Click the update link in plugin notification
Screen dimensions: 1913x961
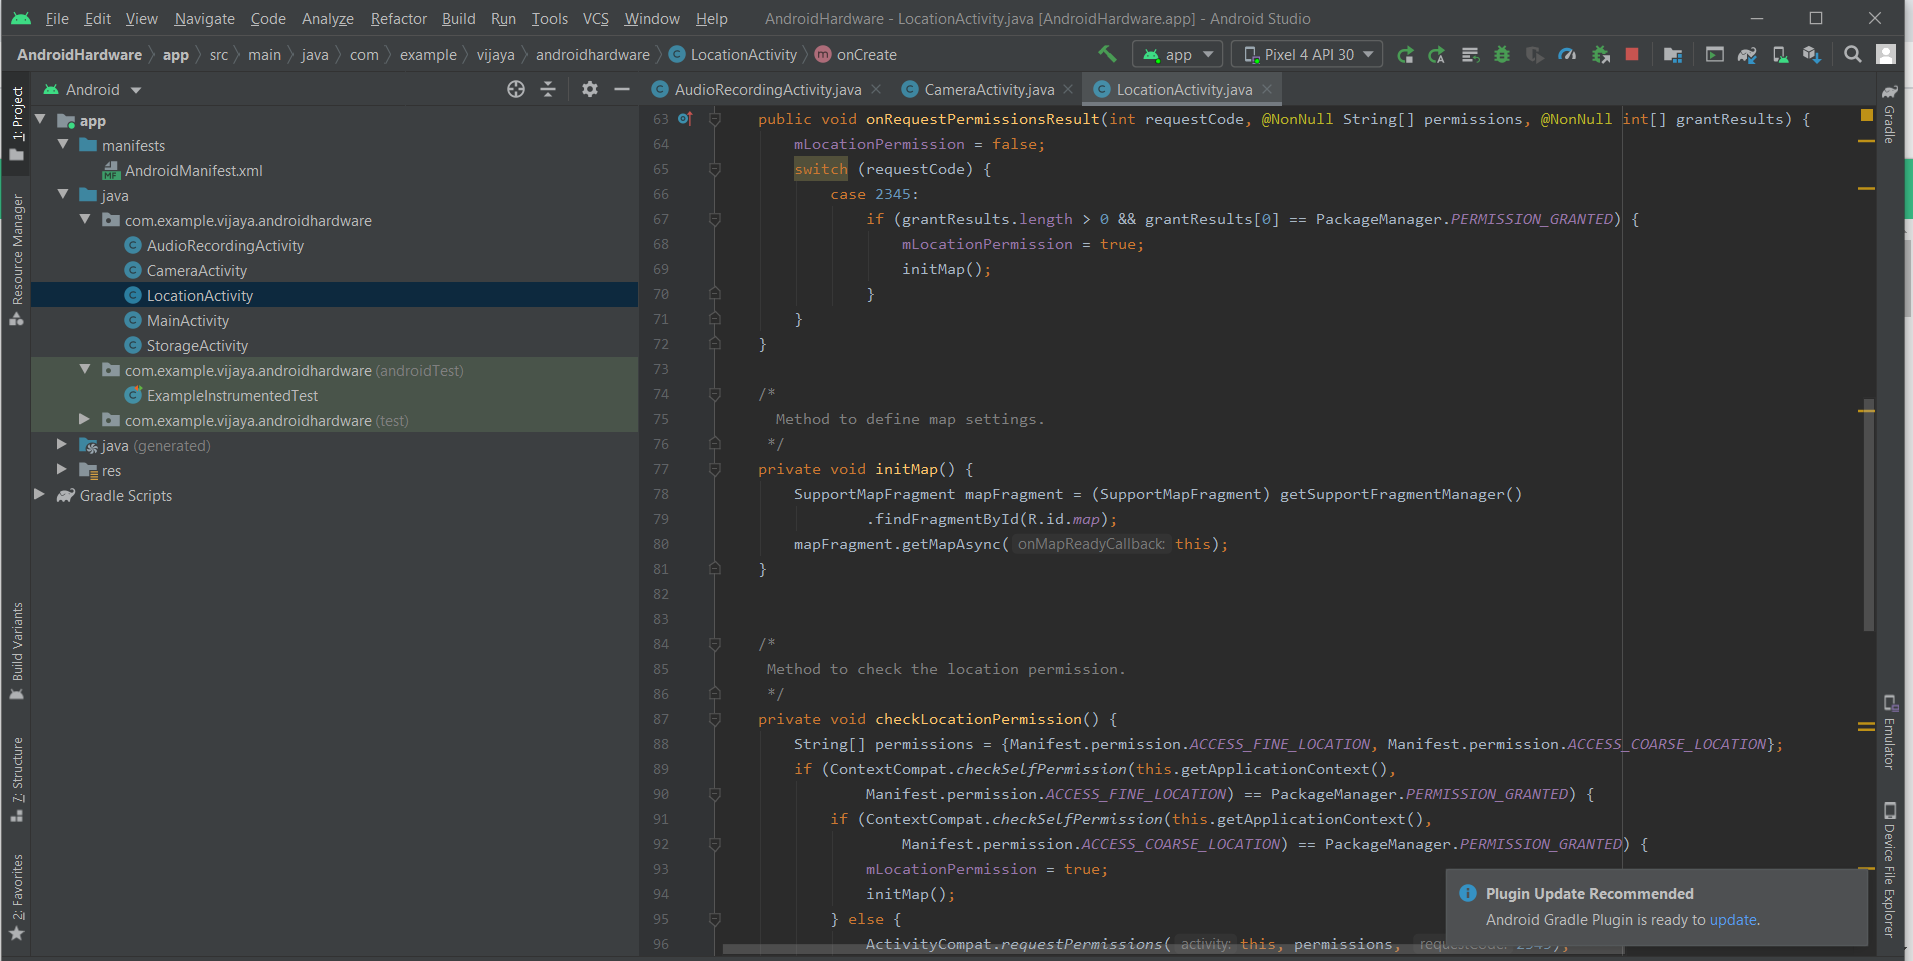(x=1733, y=919)
